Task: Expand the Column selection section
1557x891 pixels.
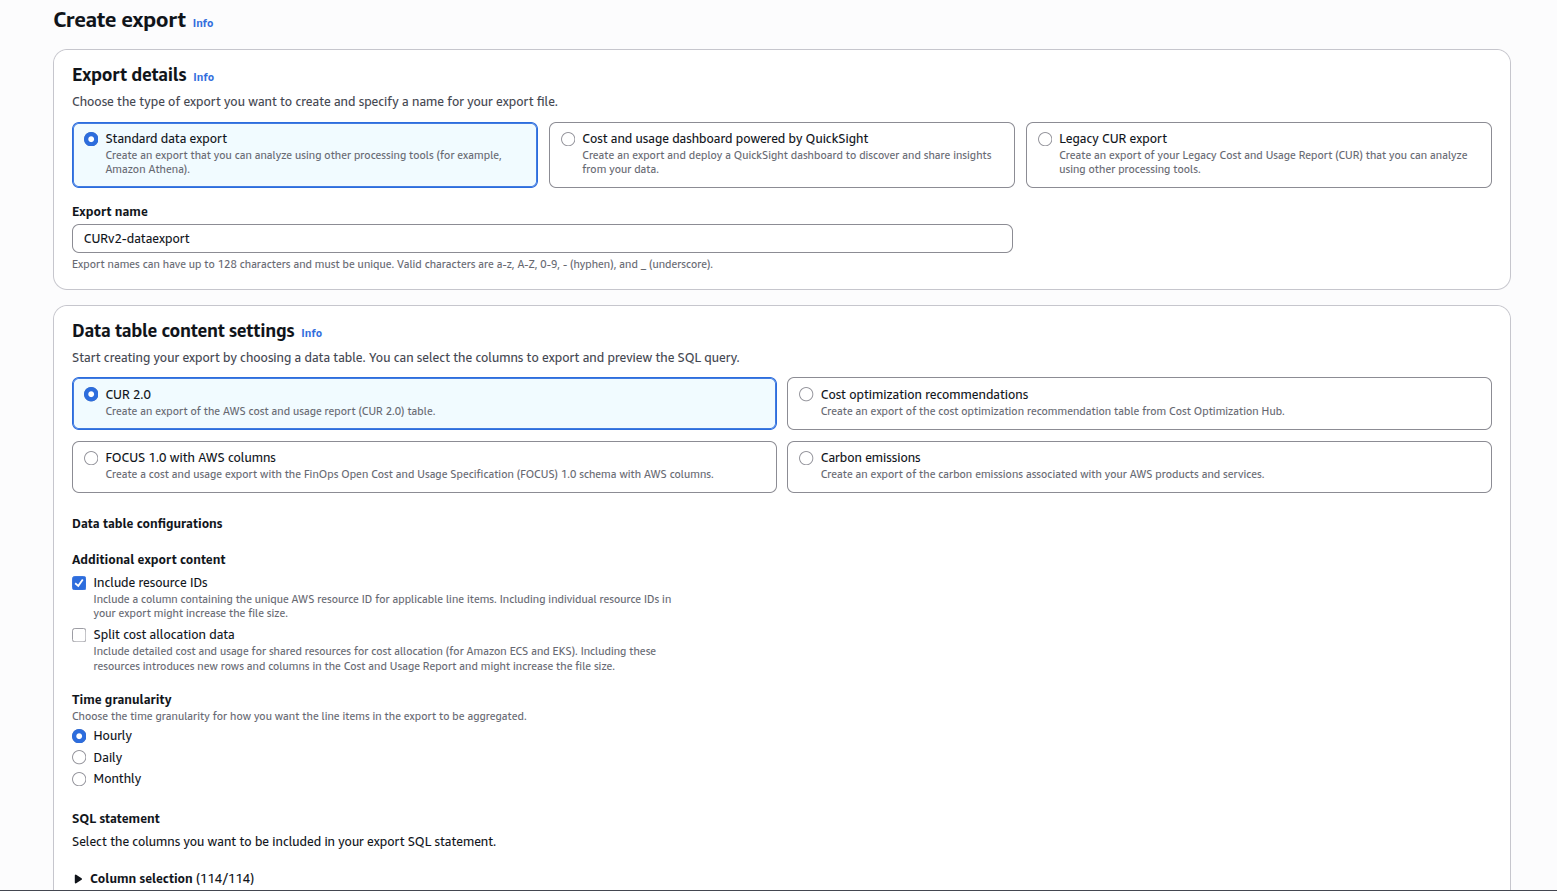Action: tap(171, 878)
